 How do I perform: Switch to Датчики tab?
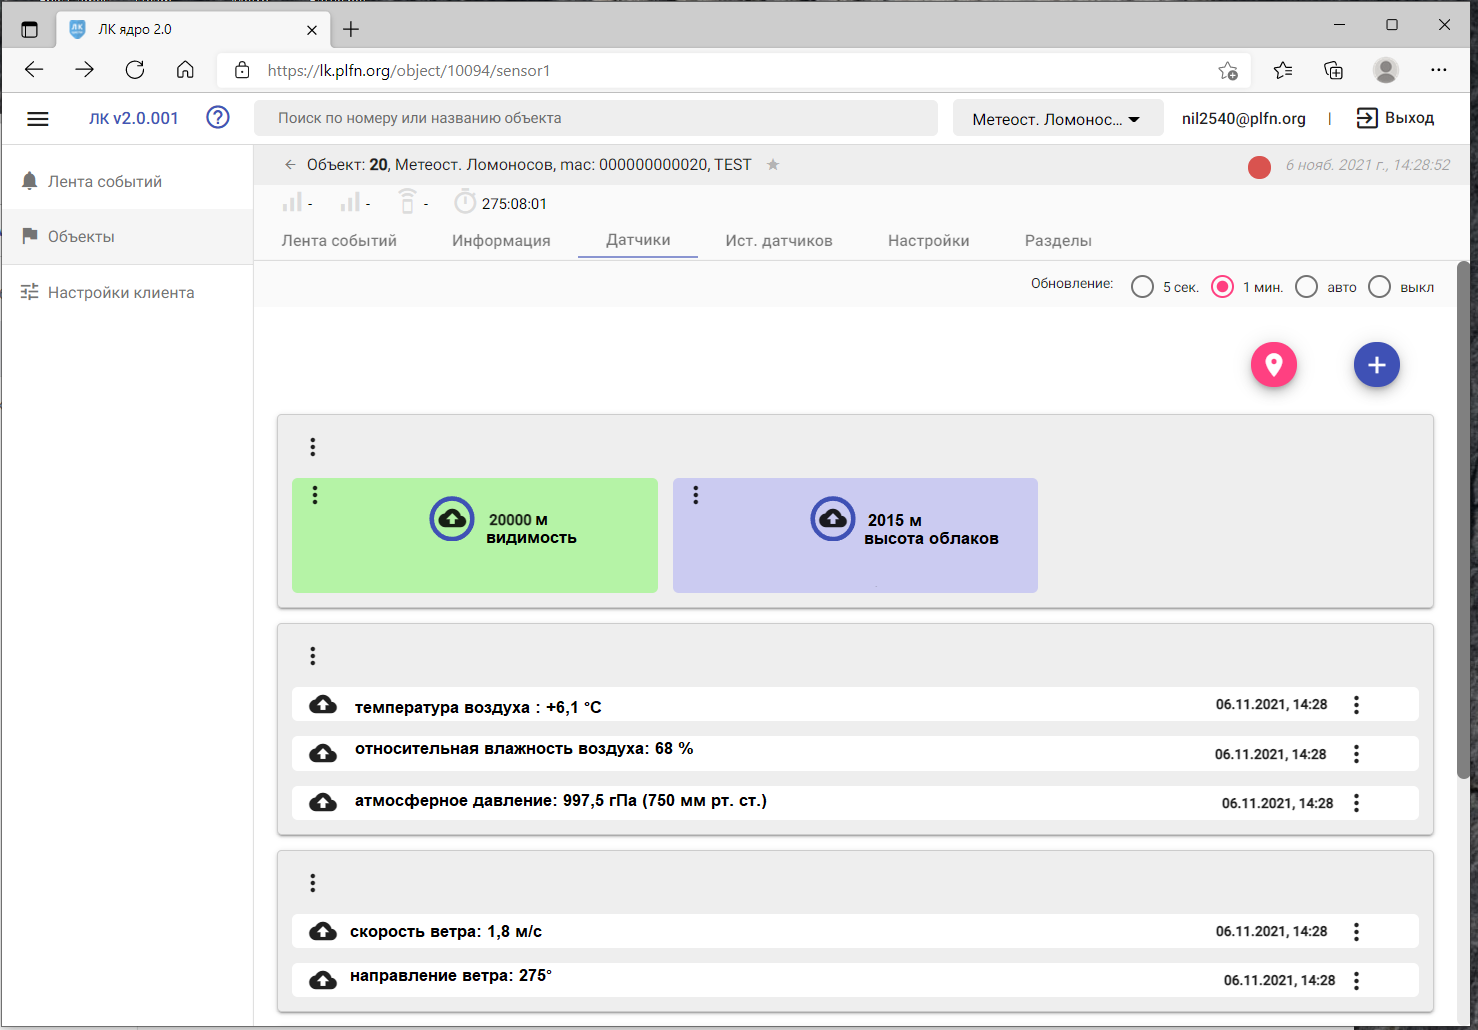coord(638,240)
